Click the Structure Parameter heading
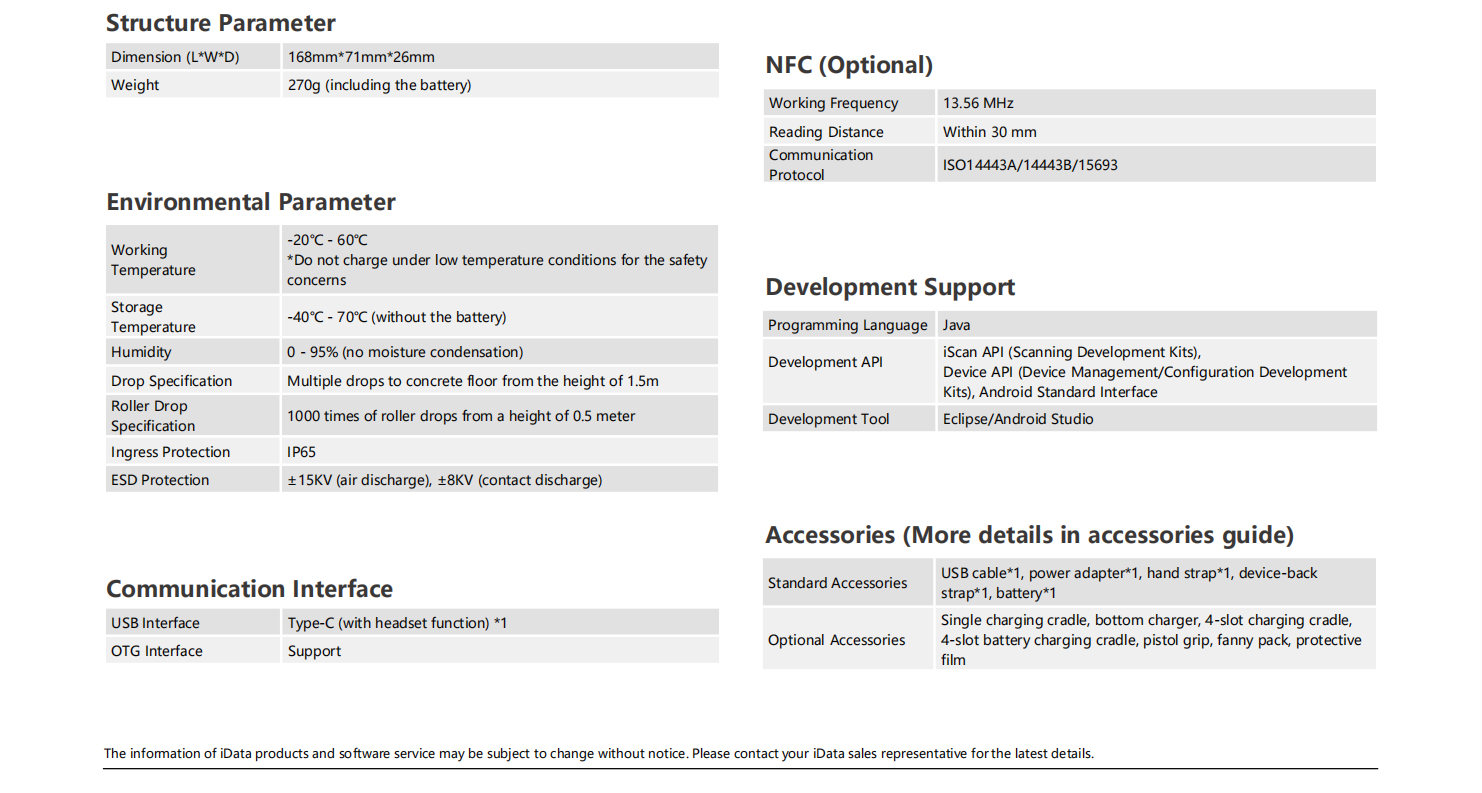This screenshot has height=793, width=1482. pyautogui.click(x=220, y=23)
